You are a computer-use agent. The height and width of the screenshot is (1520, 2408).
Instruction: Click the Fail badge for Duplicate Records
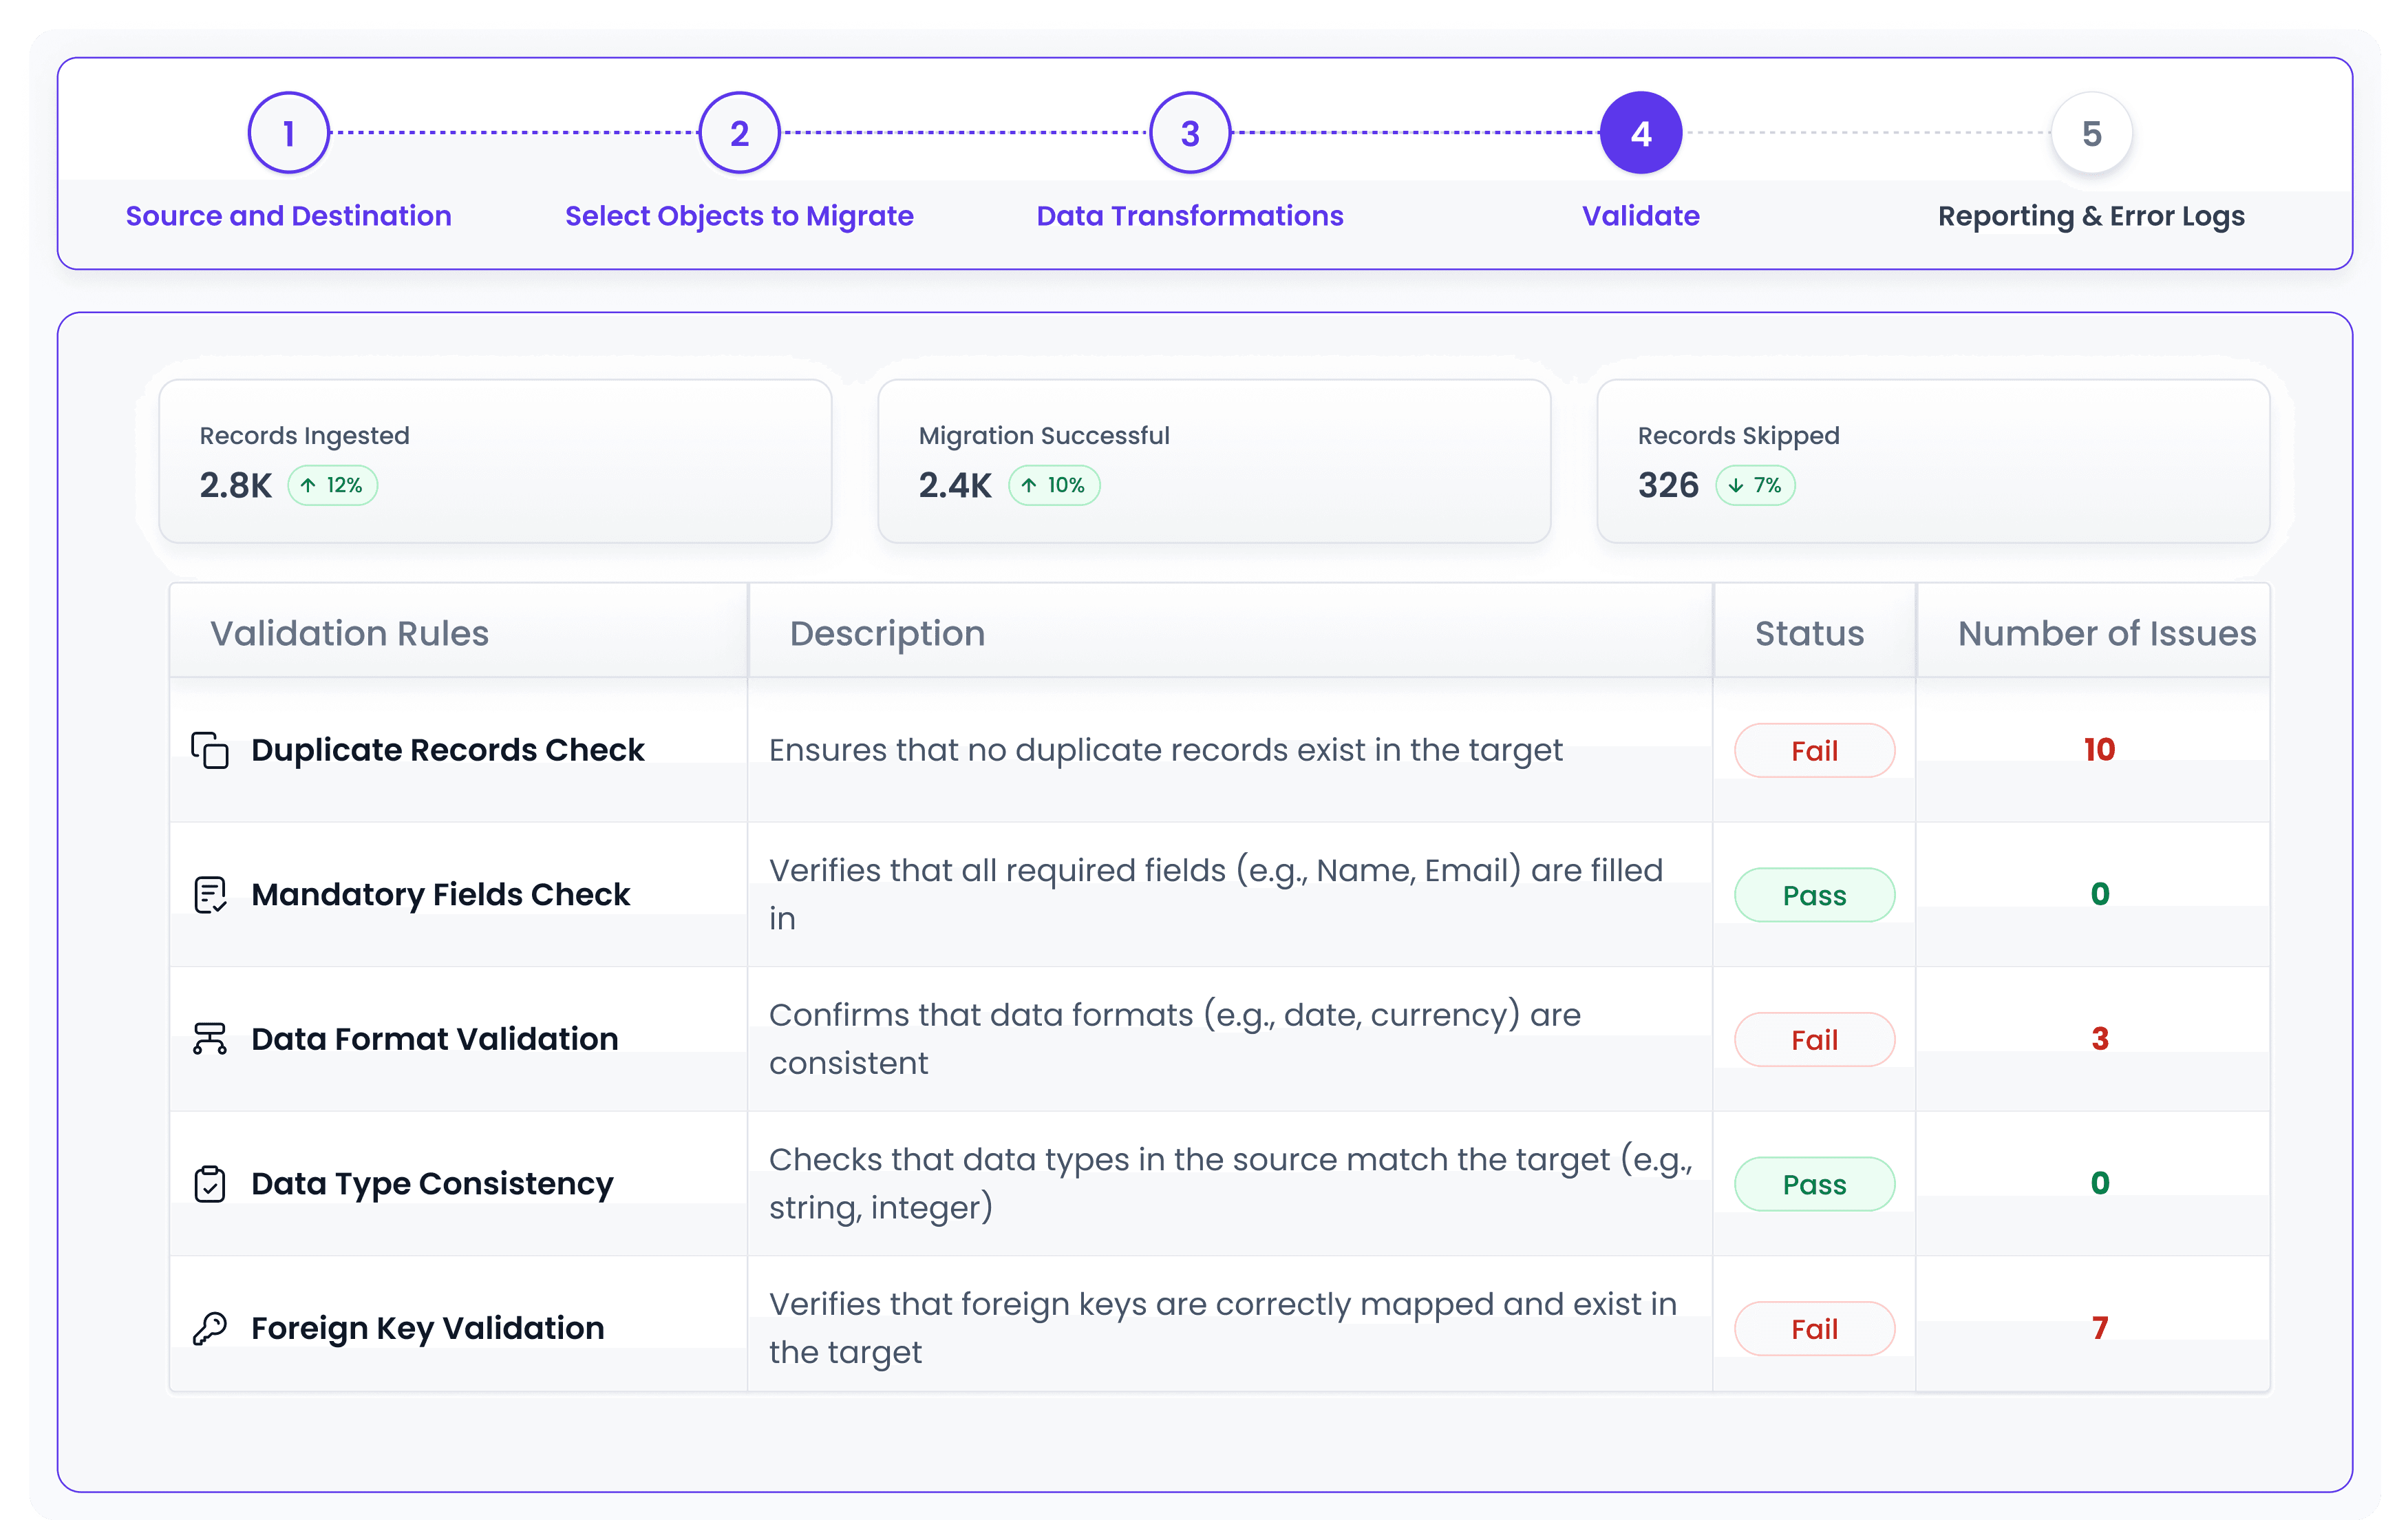(x=1814, y=751)
